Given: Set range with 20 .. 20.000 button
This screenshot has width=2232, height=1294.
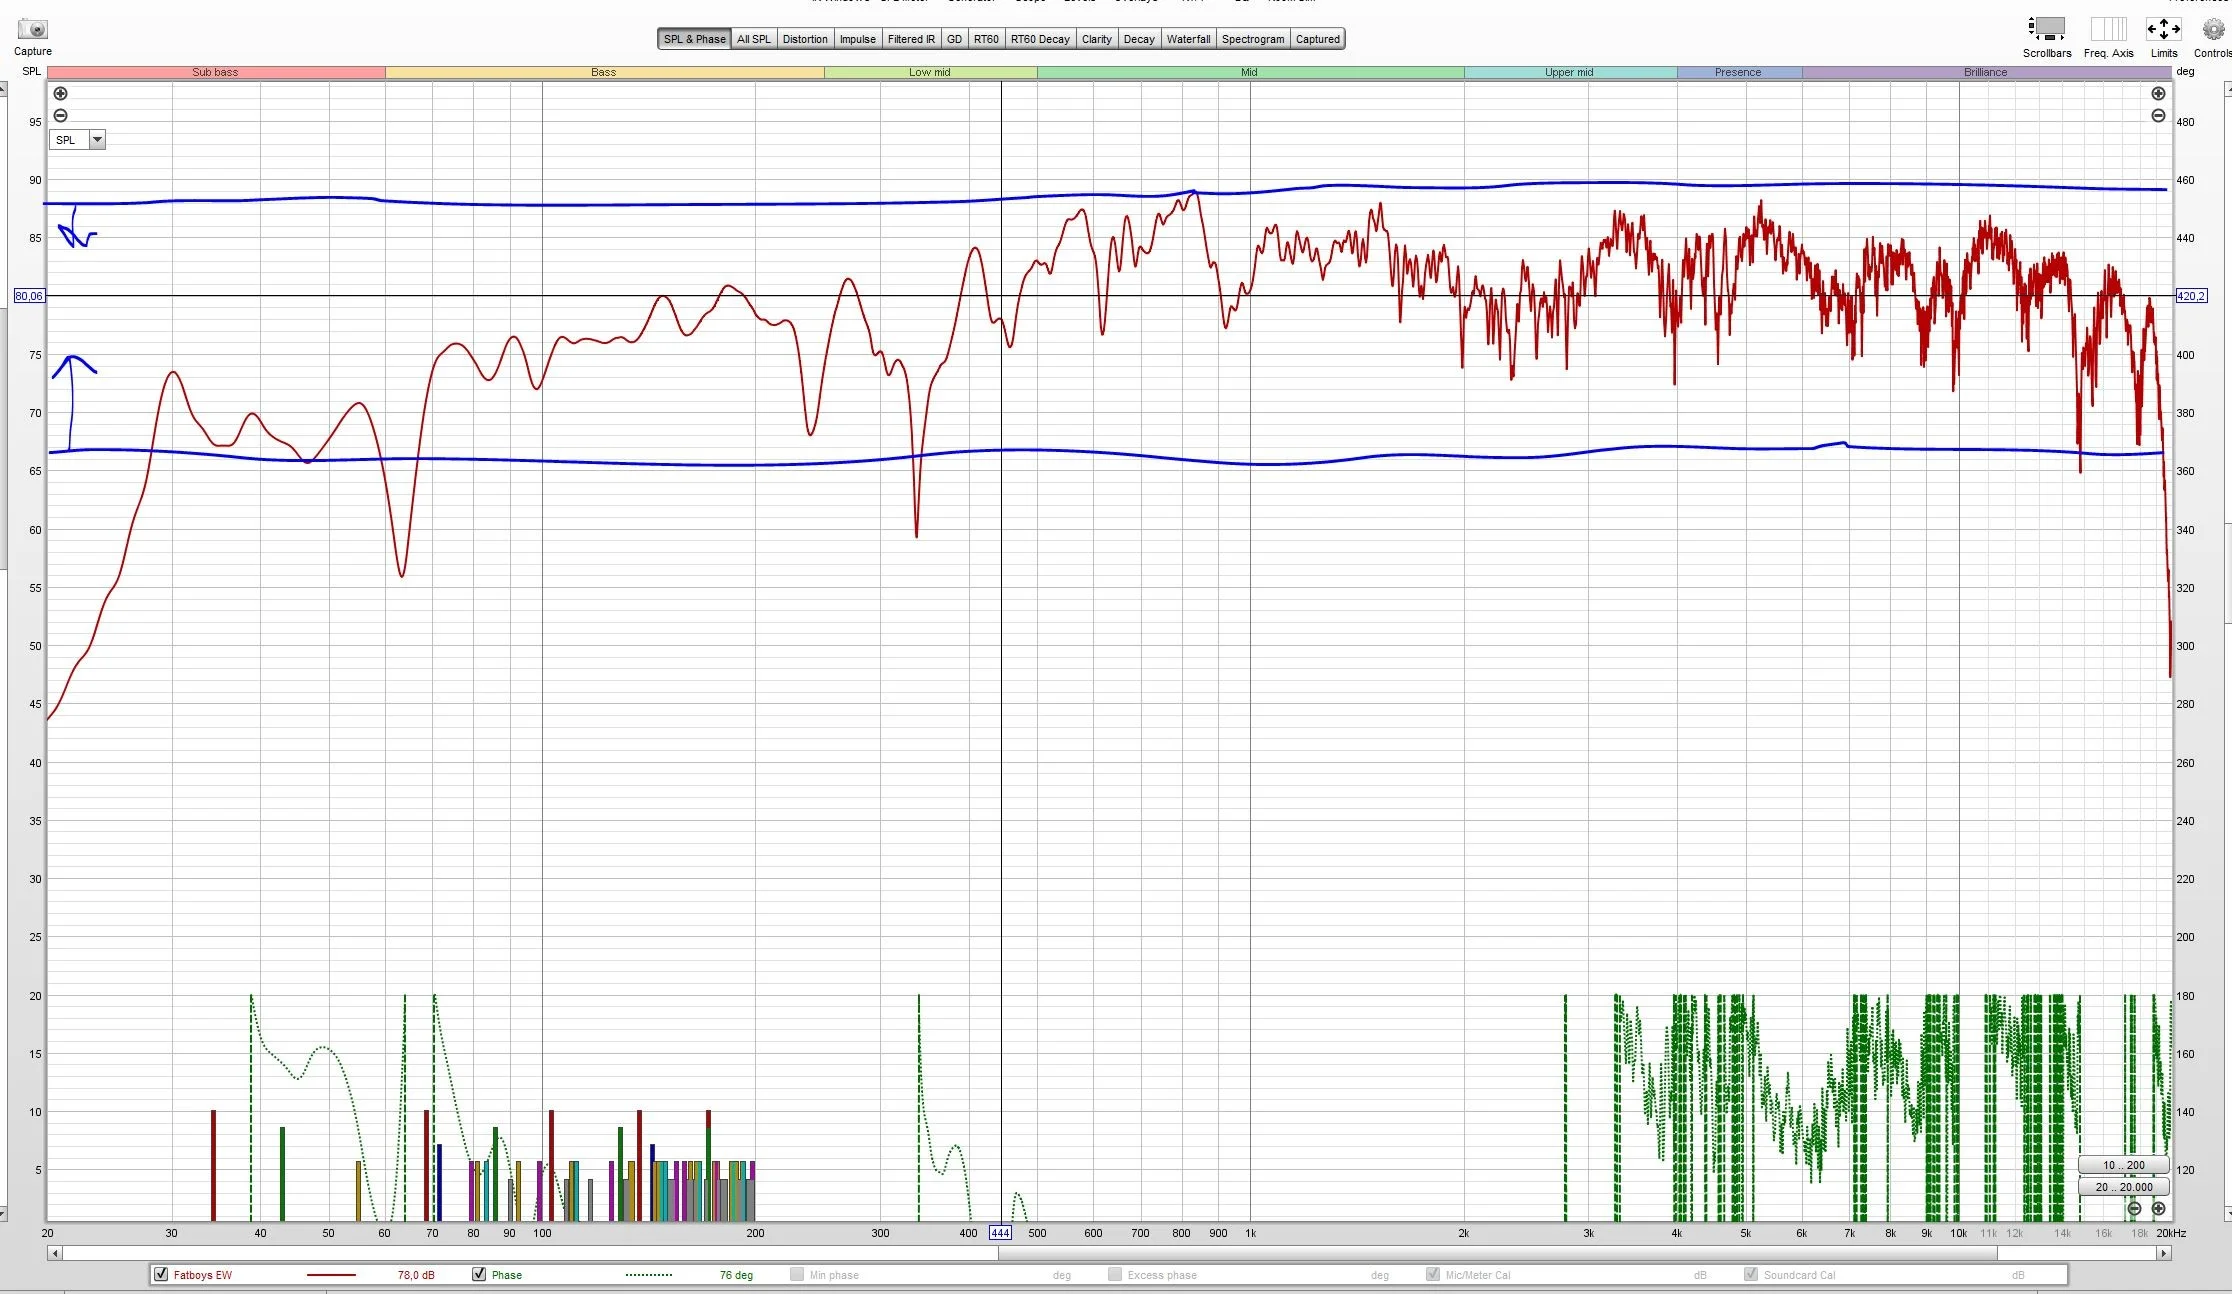Looking at the screenshot, I should (x=2123, y=1187).
